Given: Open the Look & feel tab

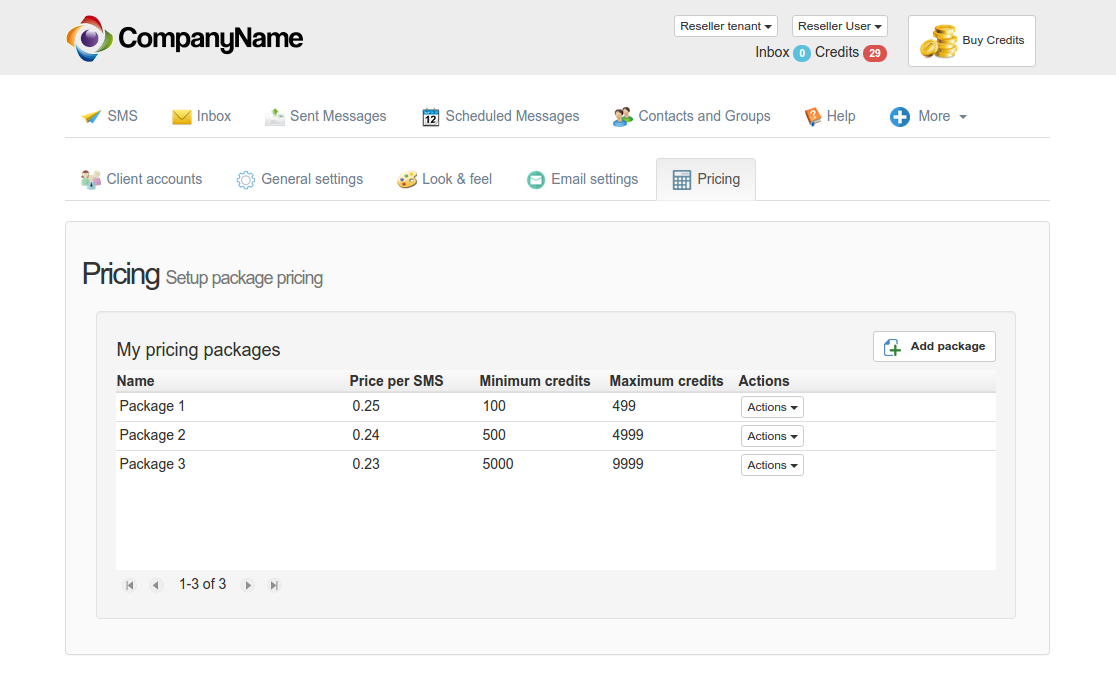Looking at the screenshot, I should (x=445, y=179).
